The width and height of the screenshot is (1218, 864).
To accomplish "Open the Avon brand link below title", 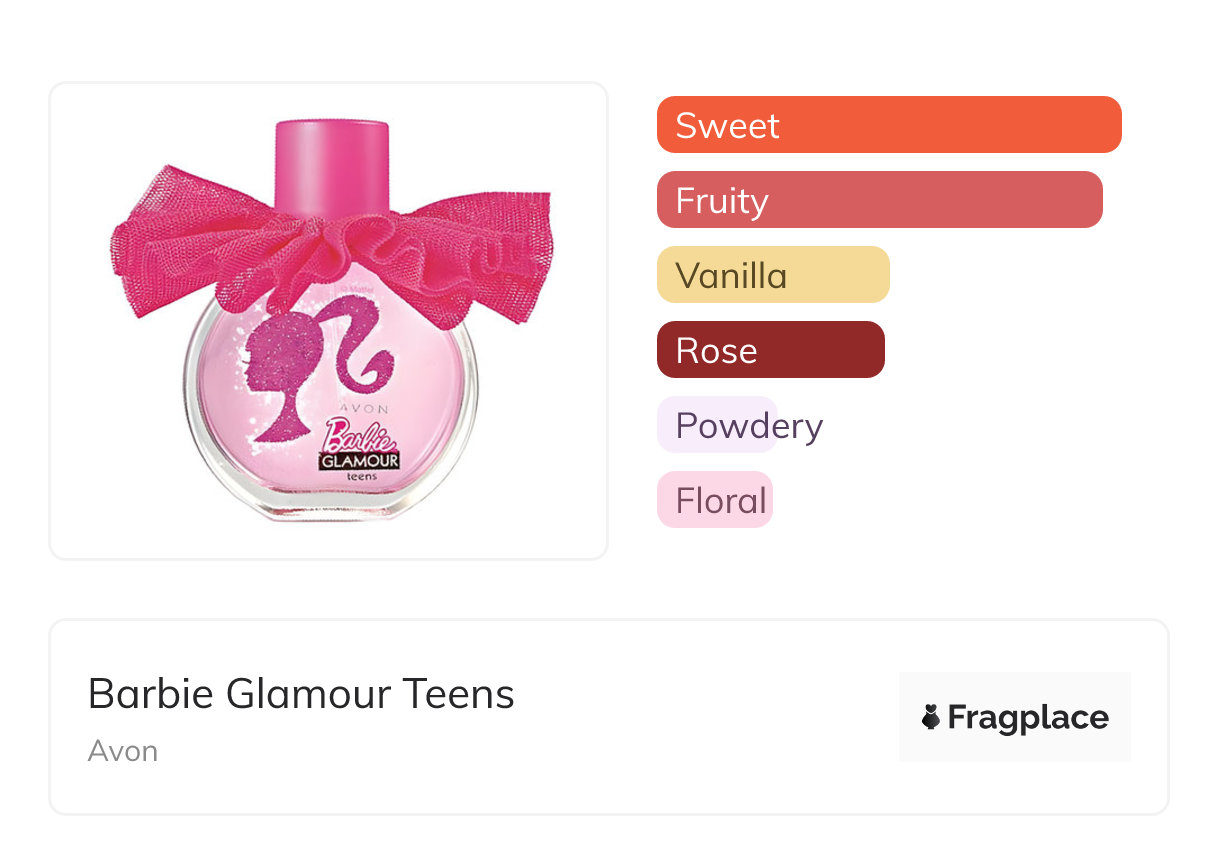I will click(x=123, y=751).
